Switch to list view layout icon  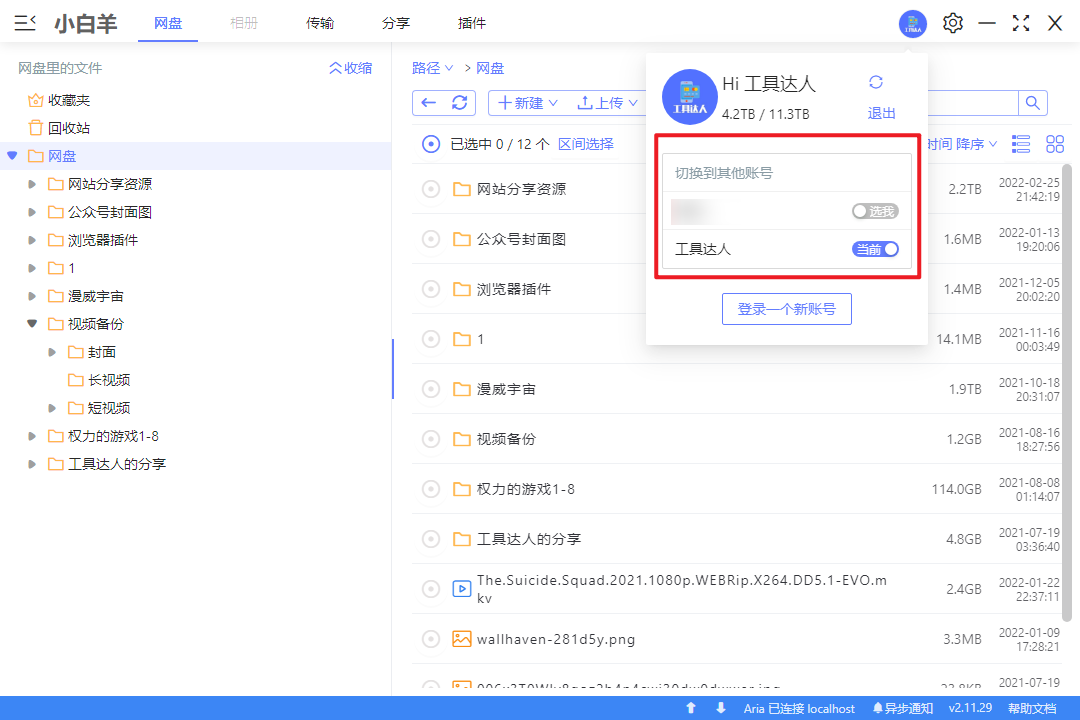click(1021, 144)
